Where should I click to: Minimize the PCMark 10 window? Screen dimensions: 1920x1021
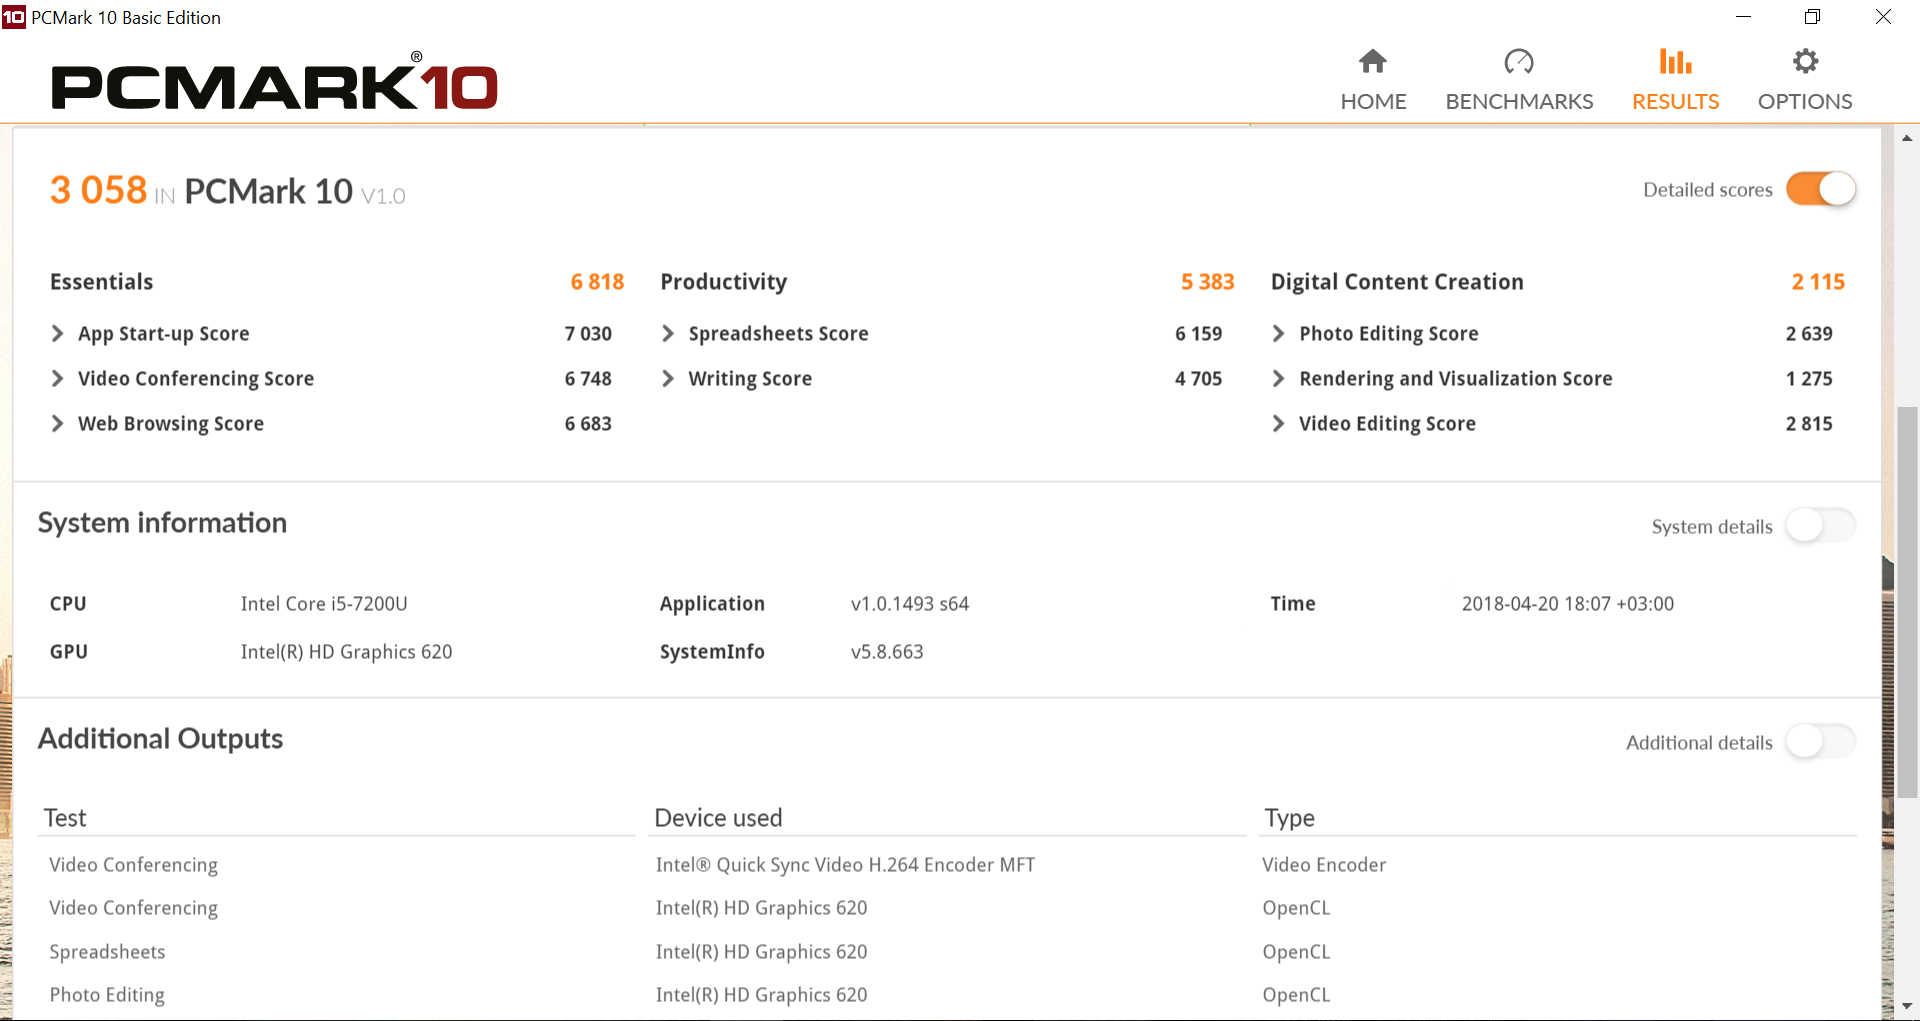[1743, 17]
